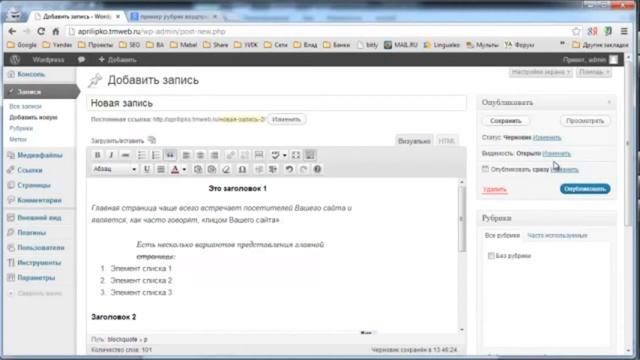
Task: Insert custom character omega symbol
Action: pos(242,169)
